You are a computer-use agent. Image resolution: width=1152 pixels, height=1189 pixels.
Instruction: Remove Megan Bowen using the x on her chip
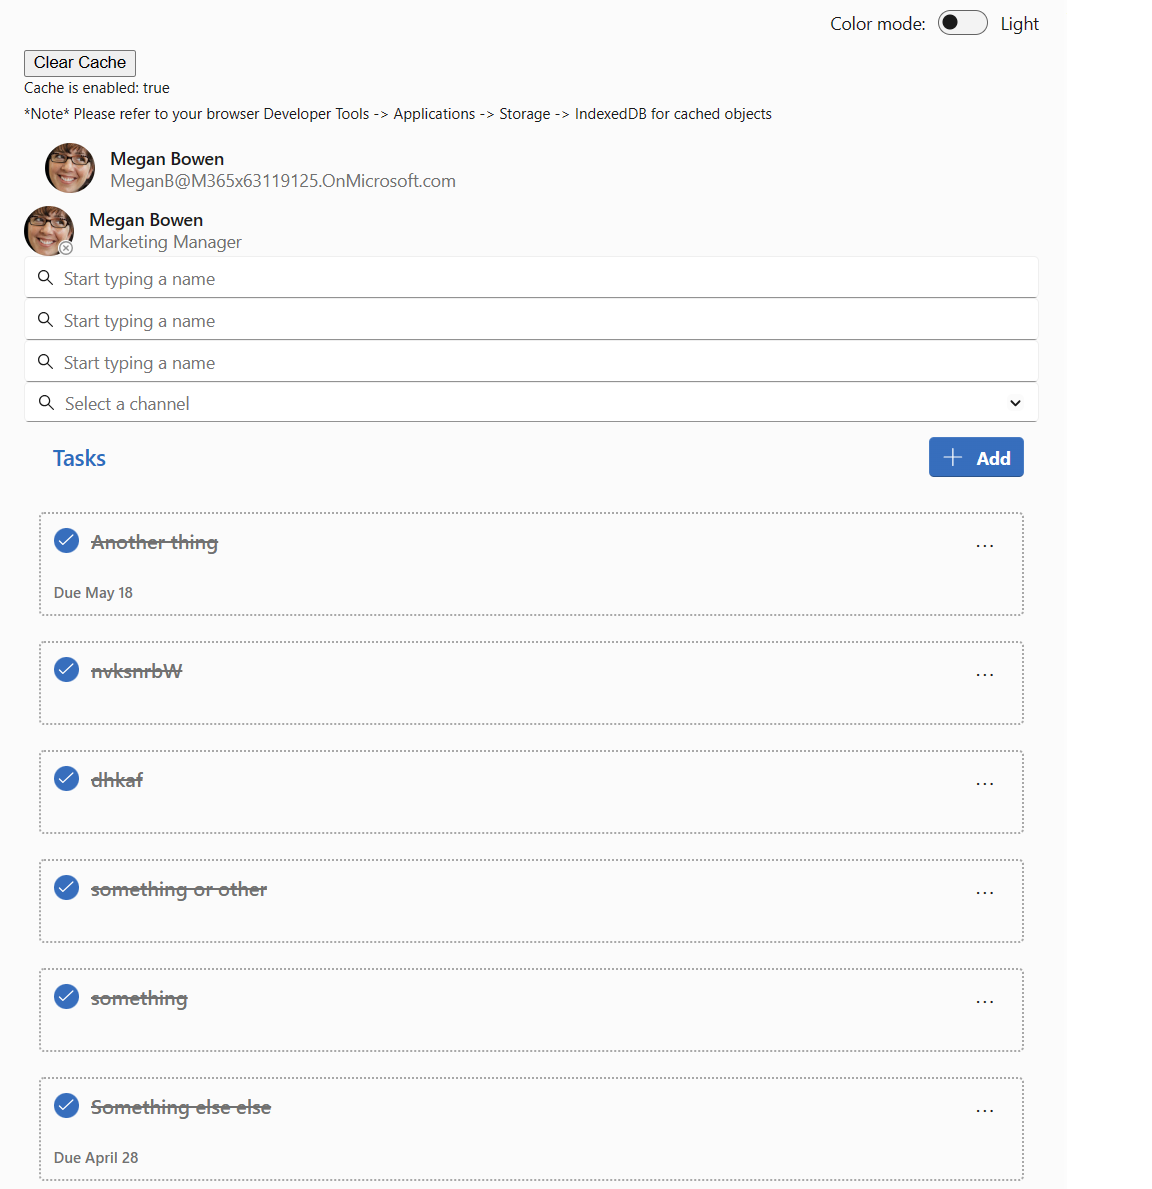(65, 248)
